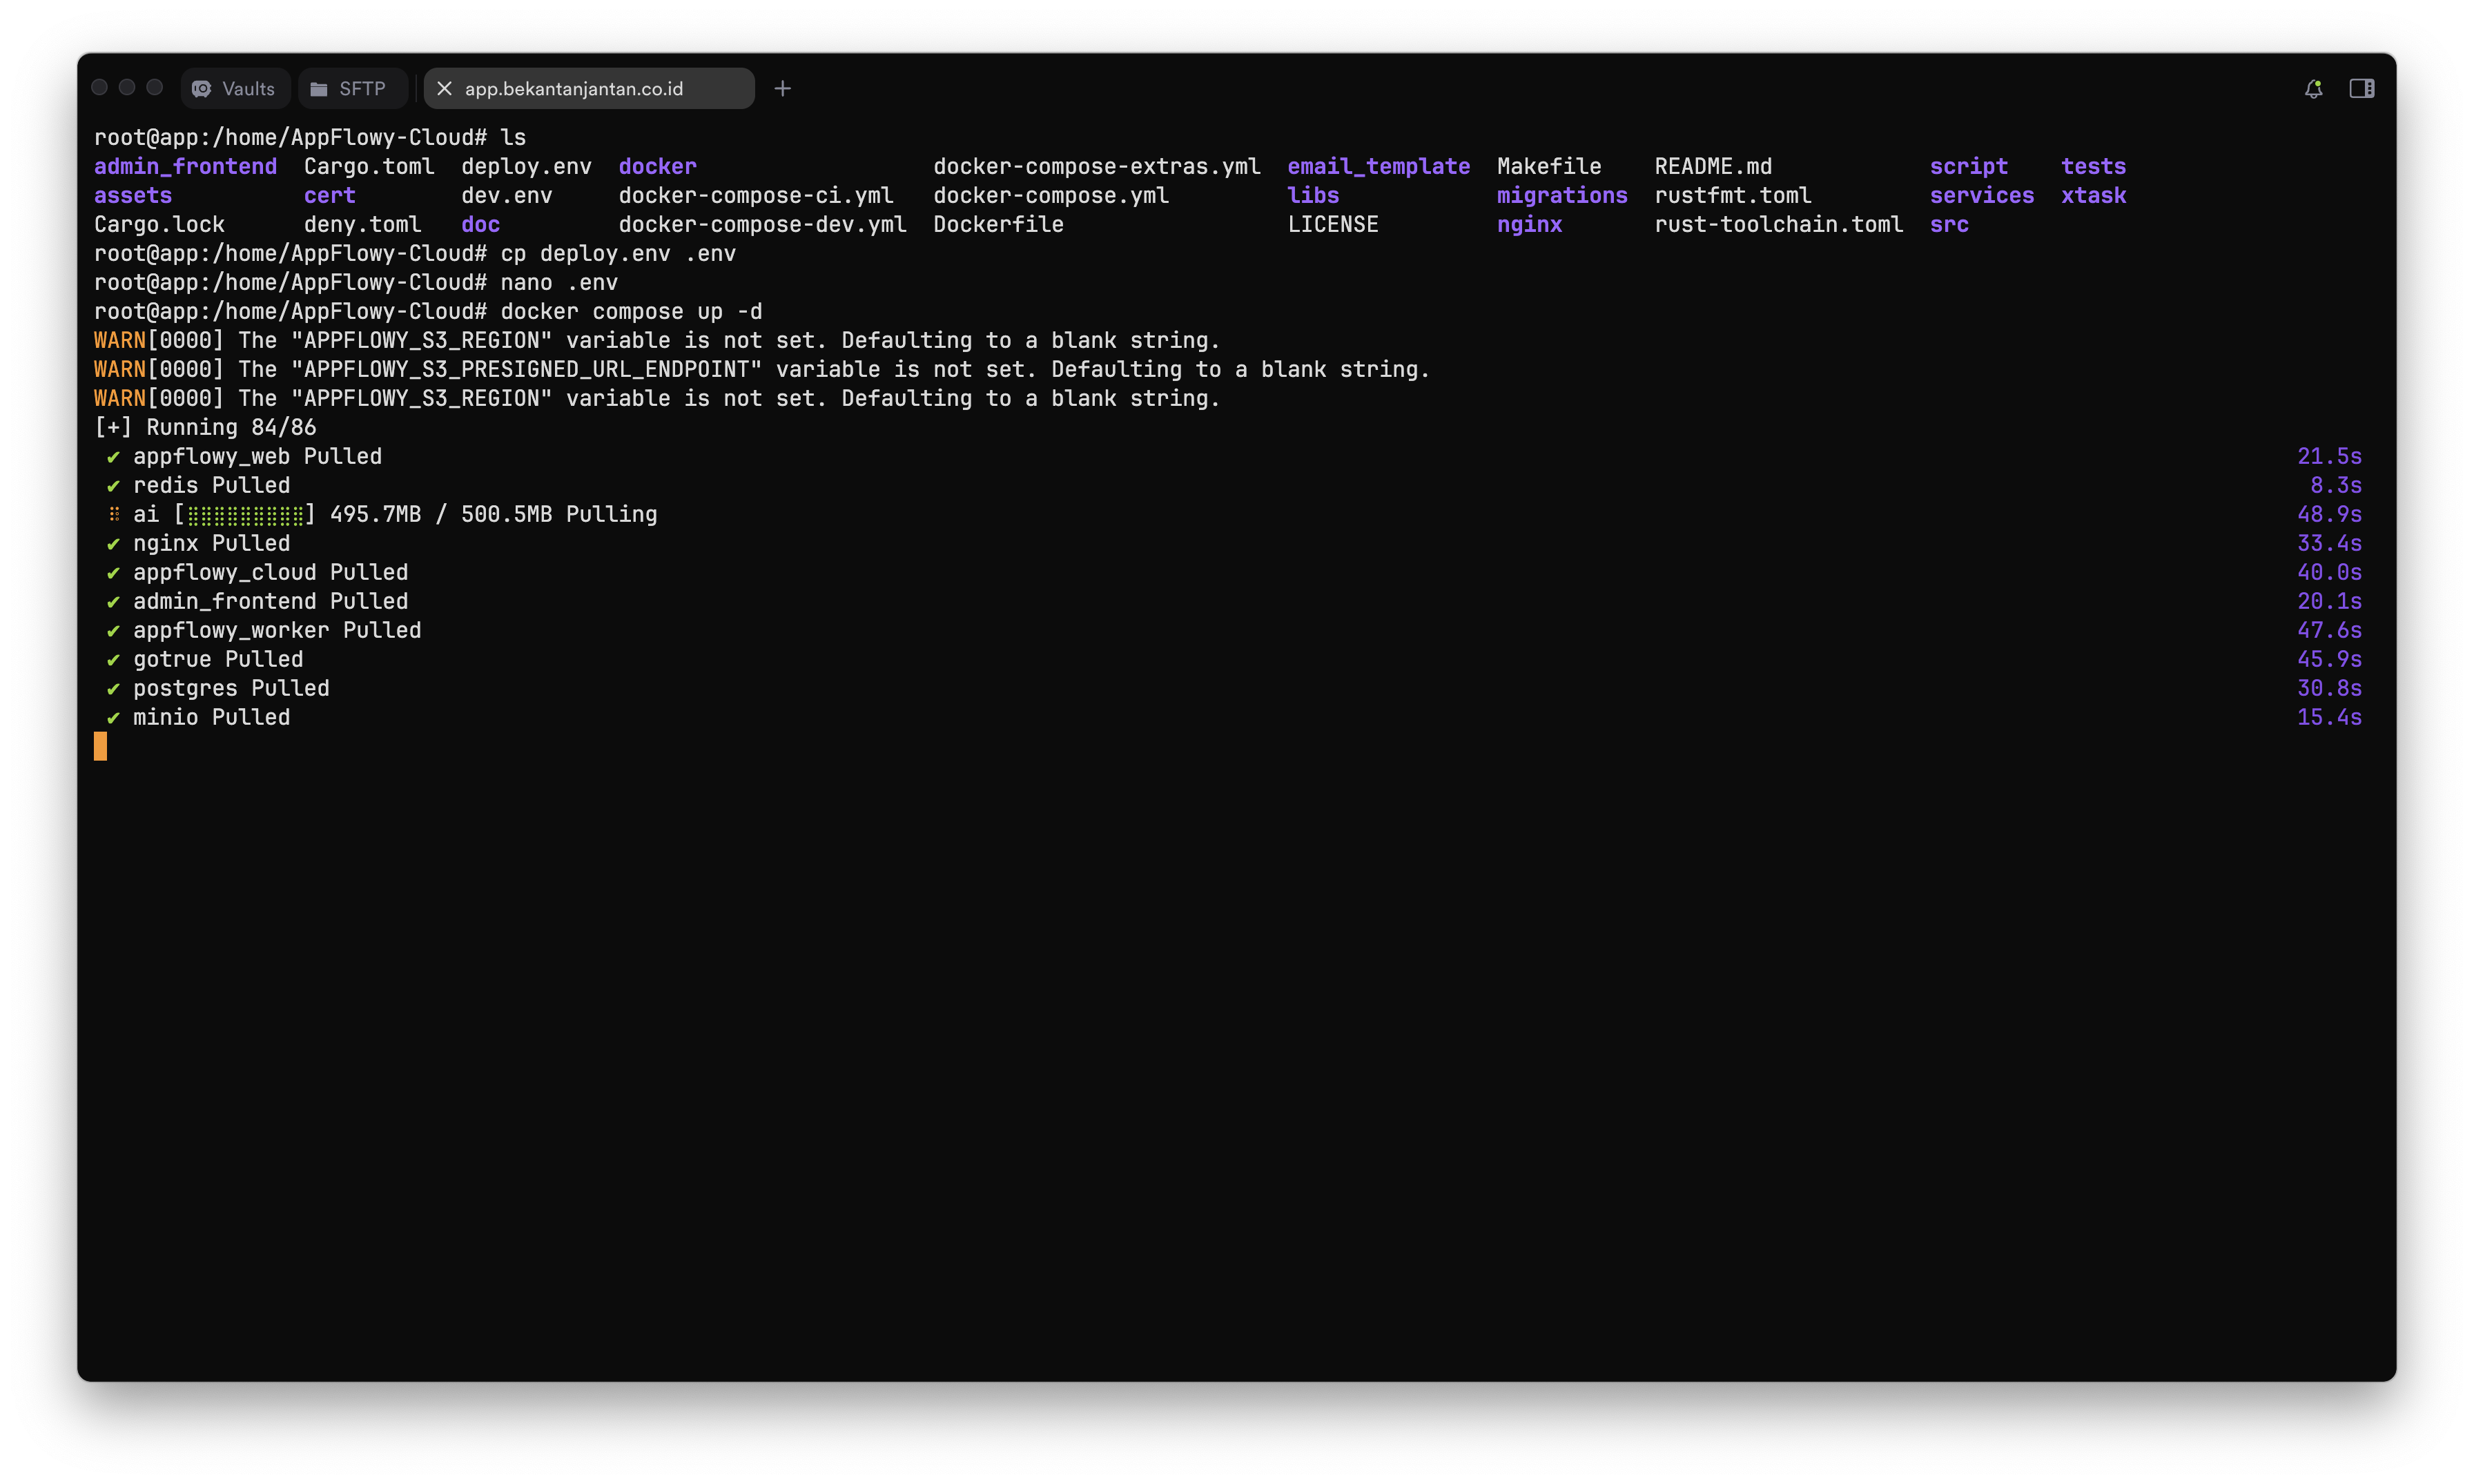The image size is (2474, 1484).
Task: Click the ai image pull progress bar
Action: pos(245,514)
